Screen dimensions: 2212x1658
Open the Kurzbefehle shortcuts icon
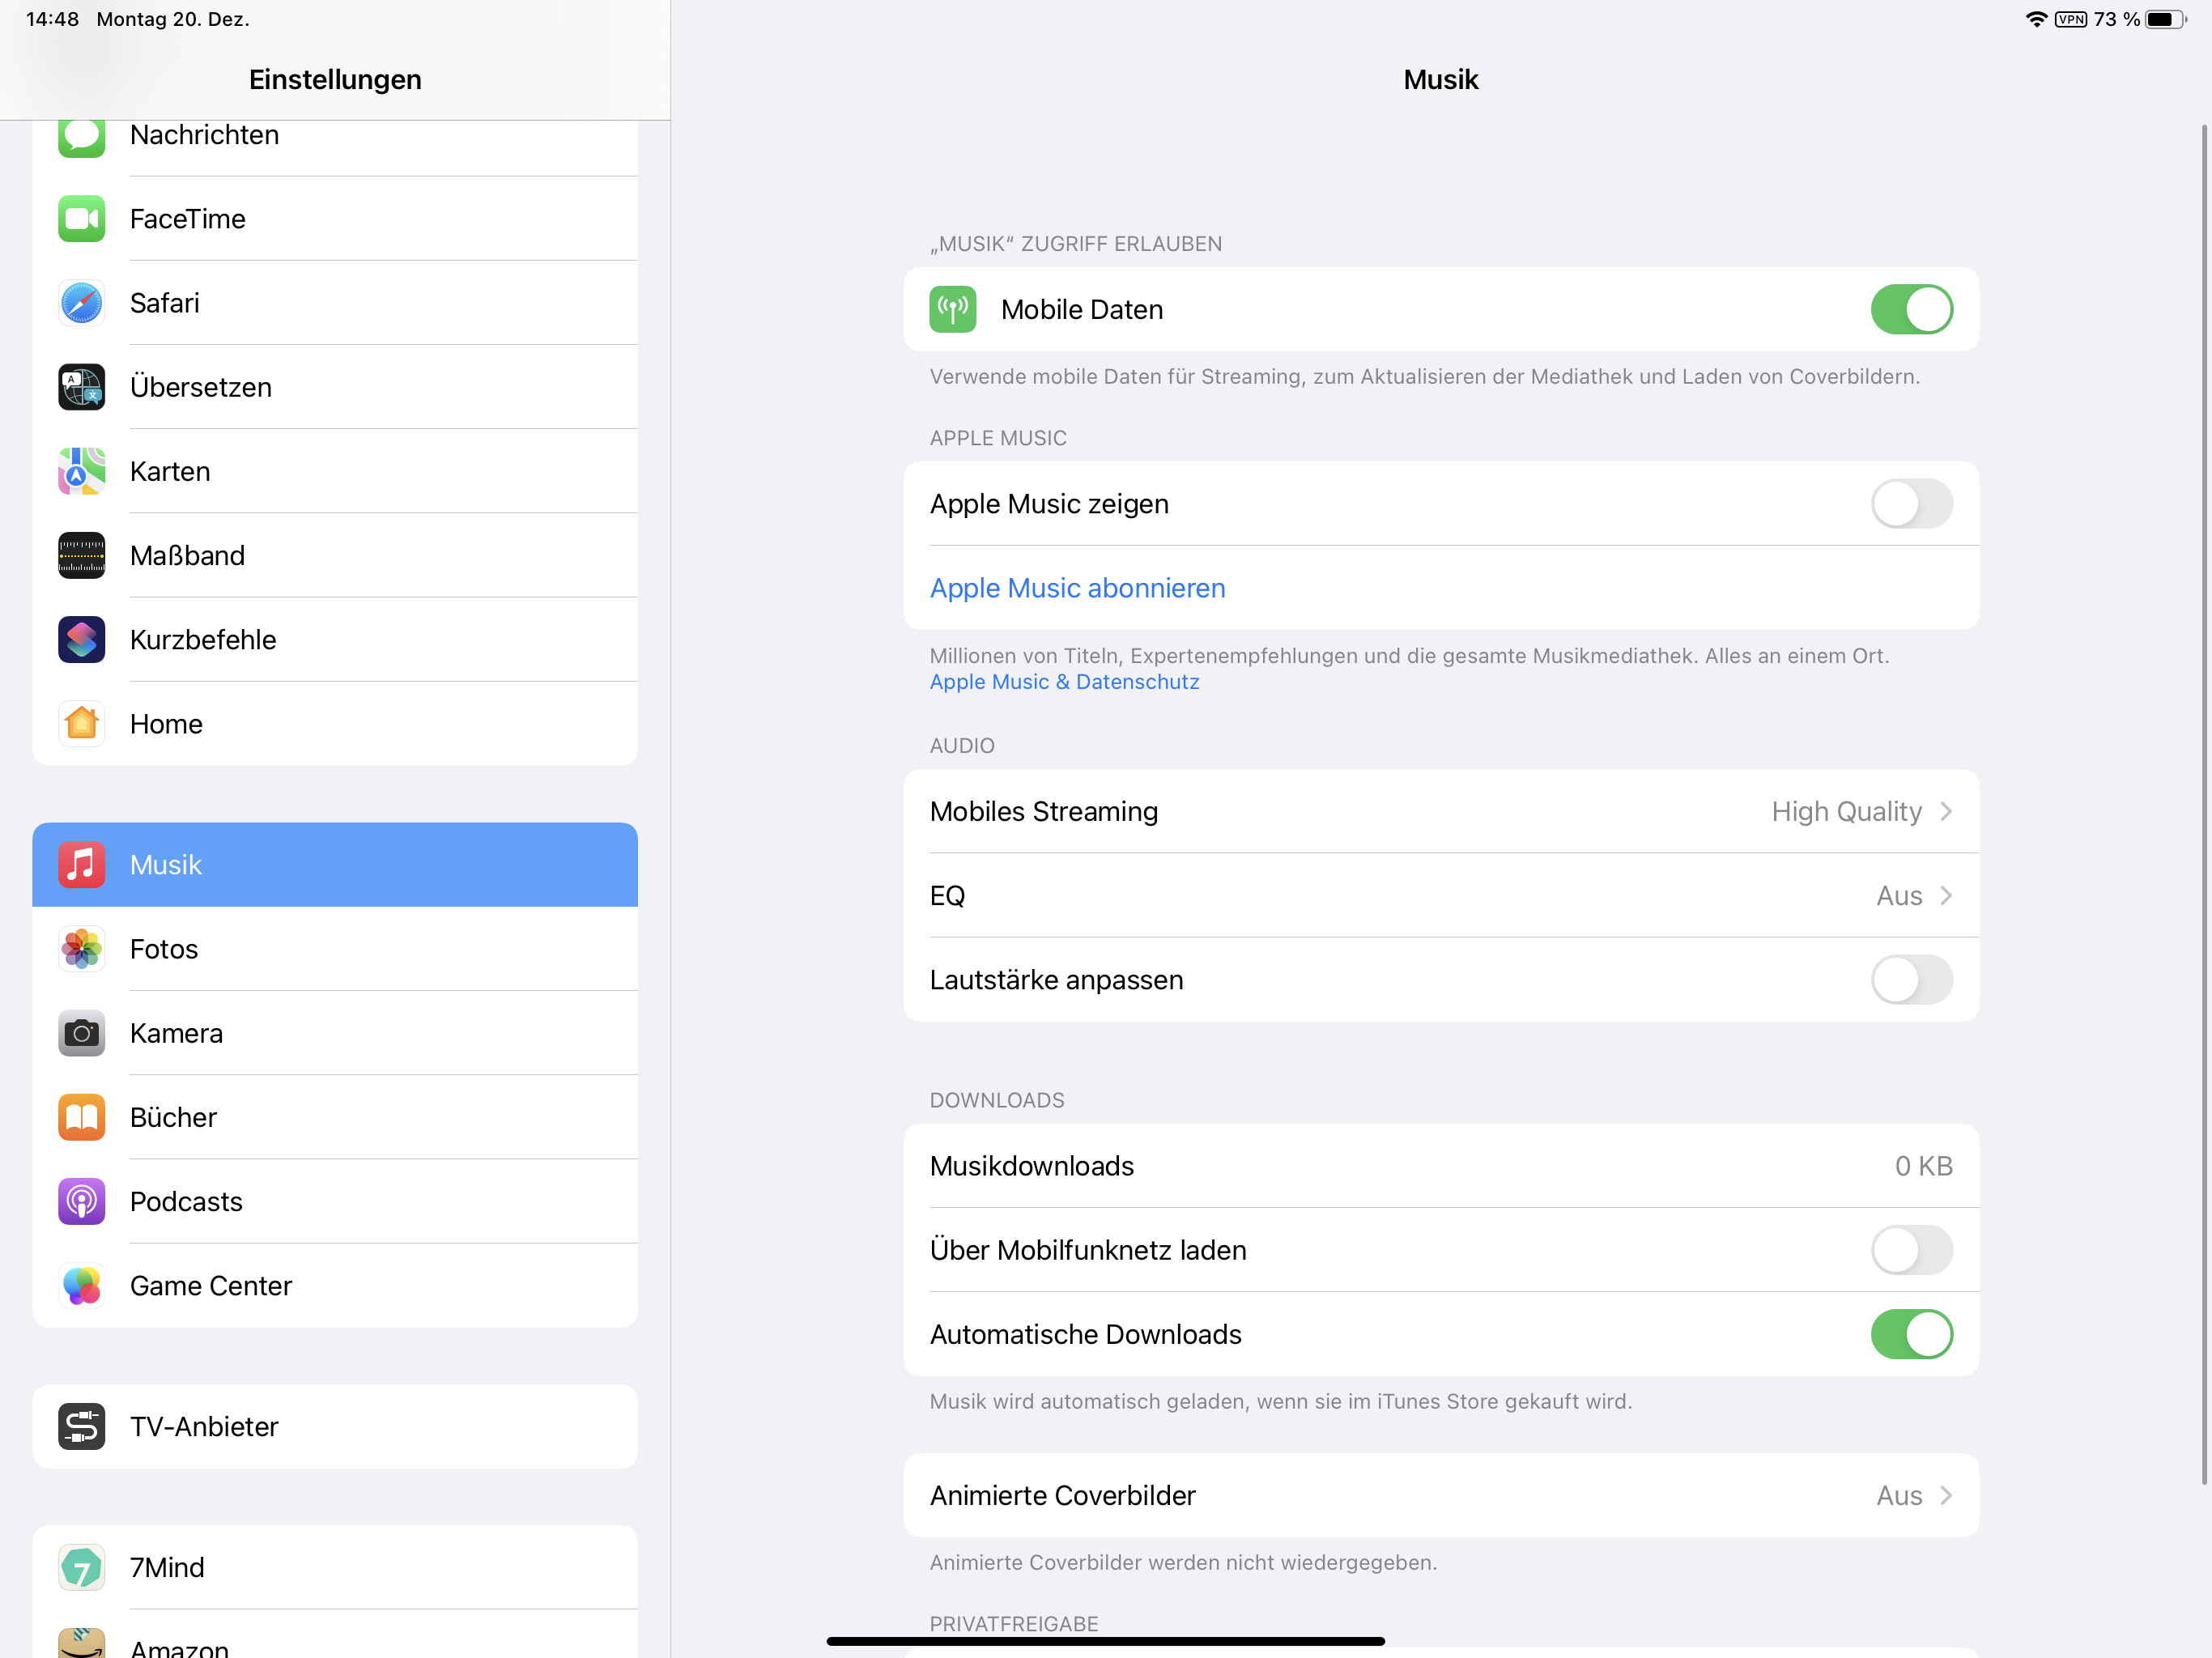[x=81, y=640]
